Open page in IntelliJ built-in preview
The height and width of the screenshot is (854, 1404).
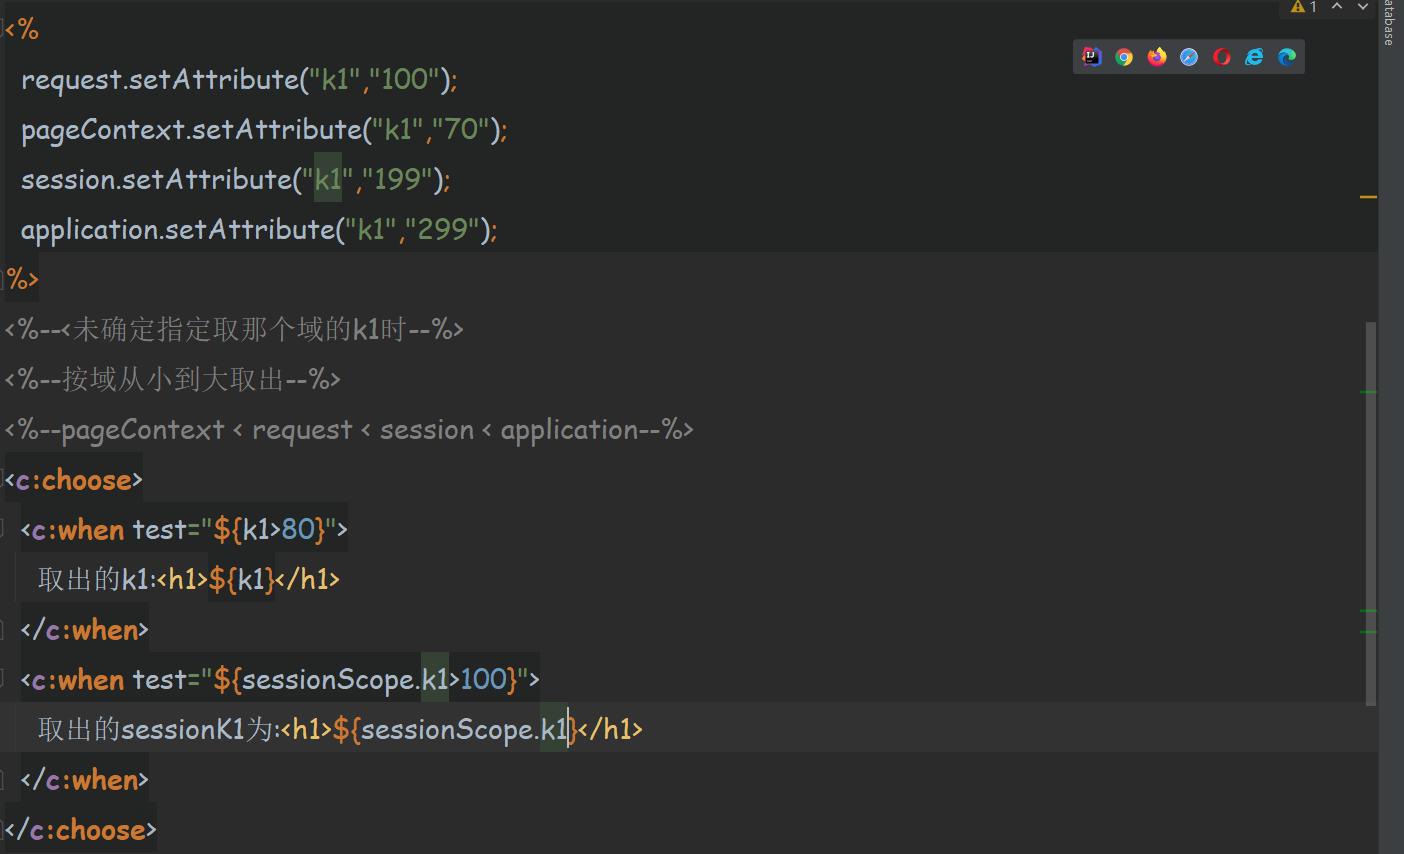[x=1092, y=57]
